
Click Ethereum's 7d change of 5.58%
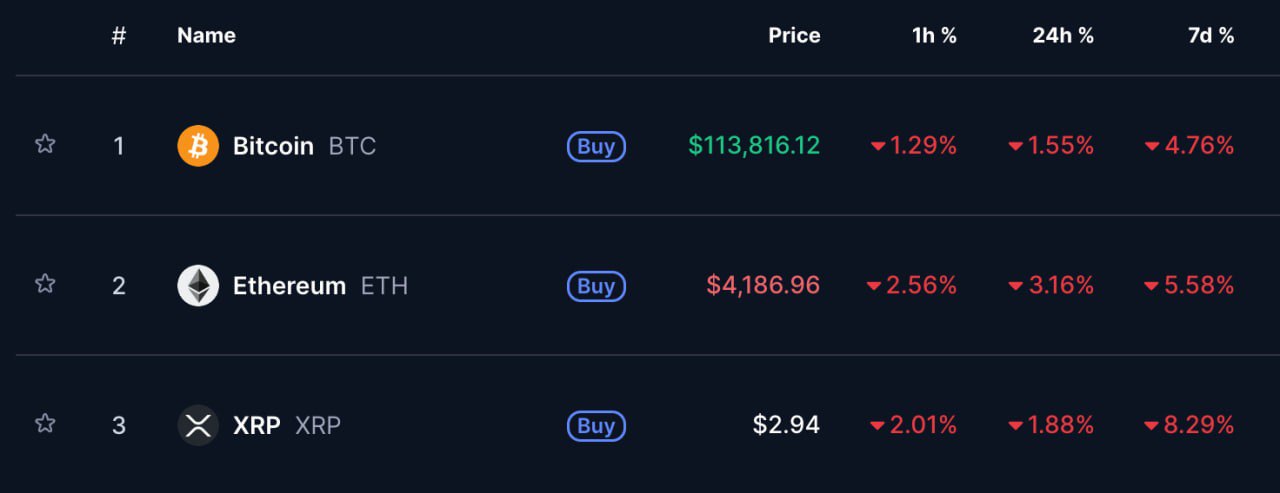coord(1190,286)
